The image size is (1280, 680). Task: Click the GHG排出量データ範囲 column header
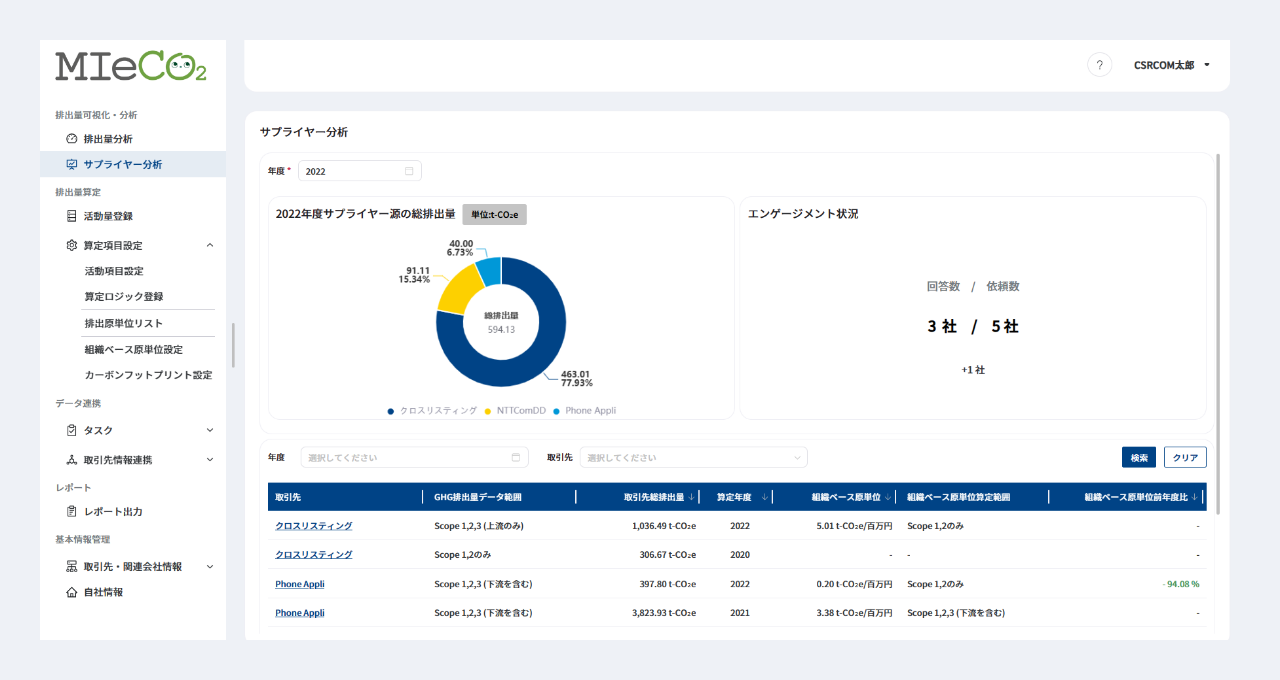[x=501, y=497]
